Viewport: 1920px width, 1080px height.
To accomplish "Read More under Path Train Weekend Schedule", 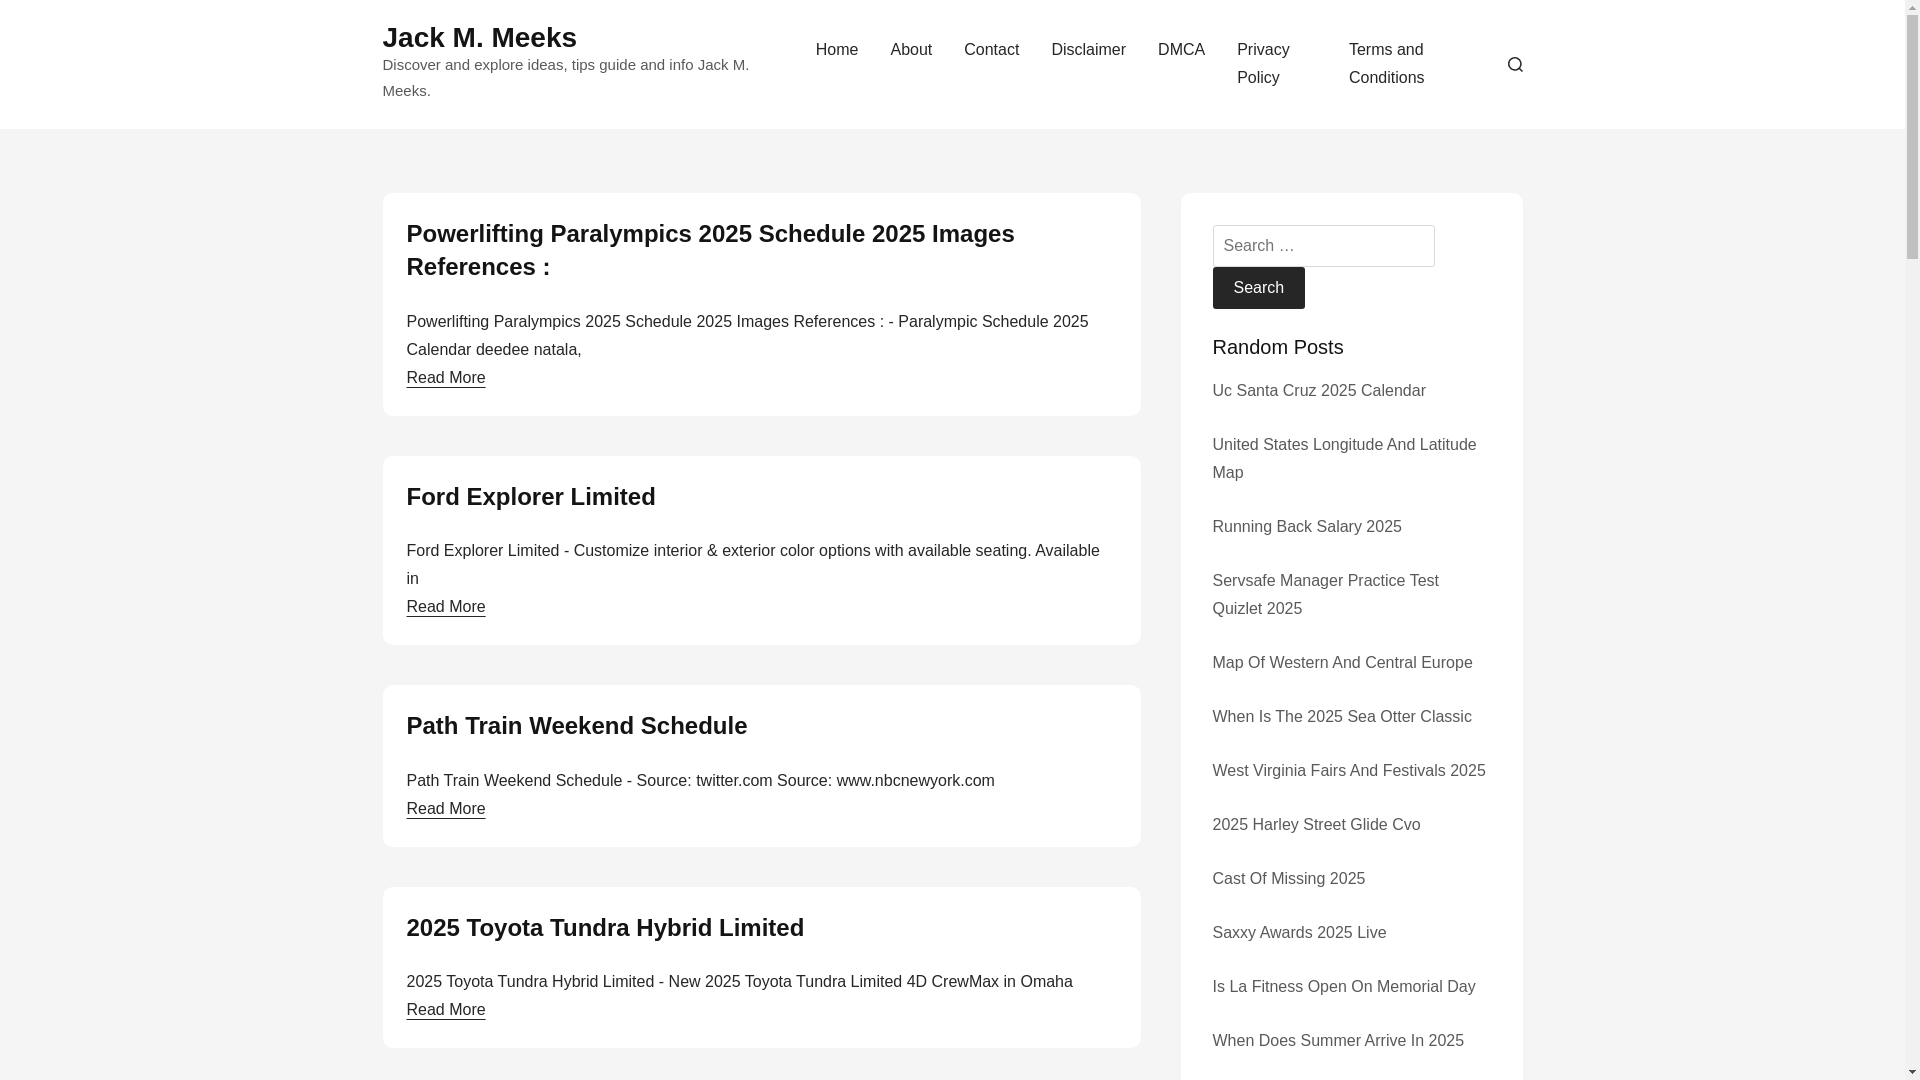I will tap(445, 809).
